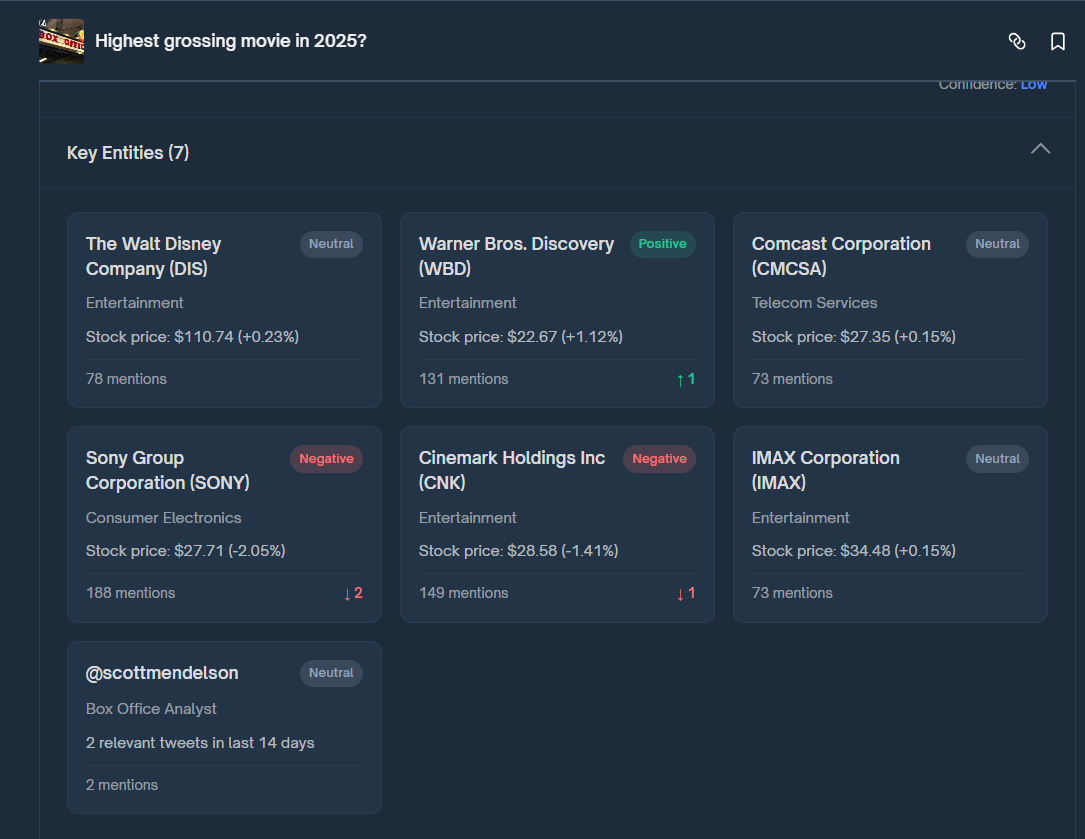Click Neutral badge on @scottmendelson card
The height and width of the screenshot is (839, 1085).
pyautogui.click(x=331, y=673)
